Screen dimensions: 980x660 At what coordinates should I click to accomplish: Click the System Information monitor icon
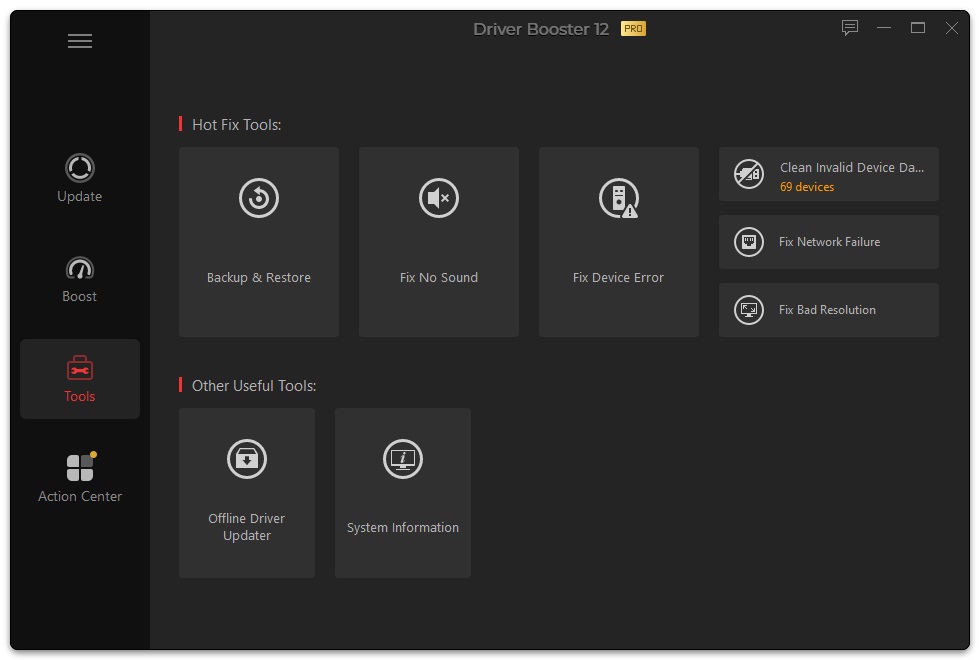click(x=402, y=459)
